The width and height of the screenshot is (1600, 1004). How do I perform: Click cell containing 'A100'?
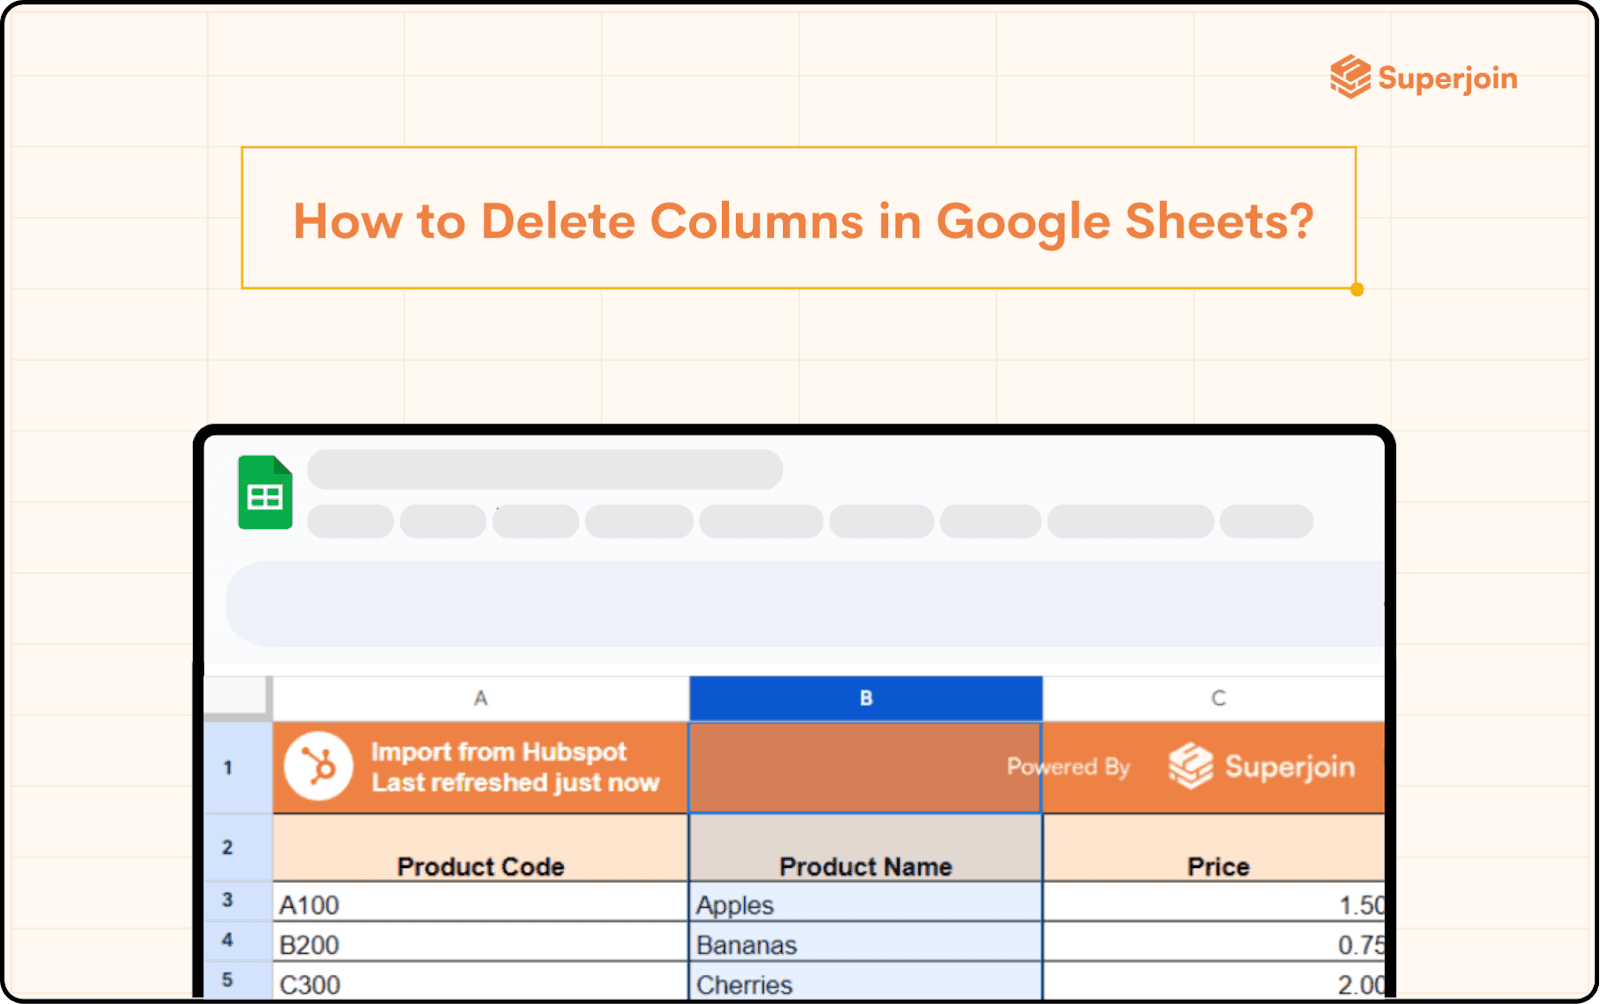(480, 902)
